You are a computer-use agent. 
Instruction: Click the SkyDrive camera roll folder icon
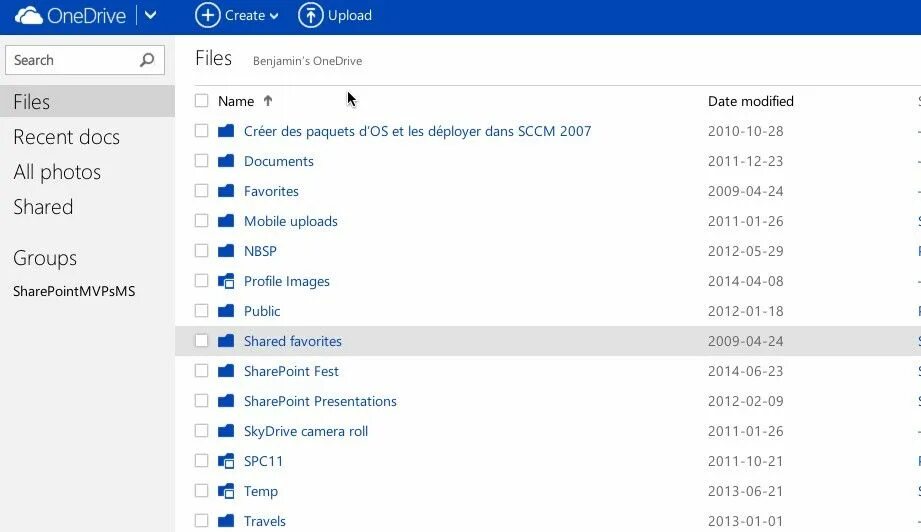pyautogui.click(x=226, y=430)
